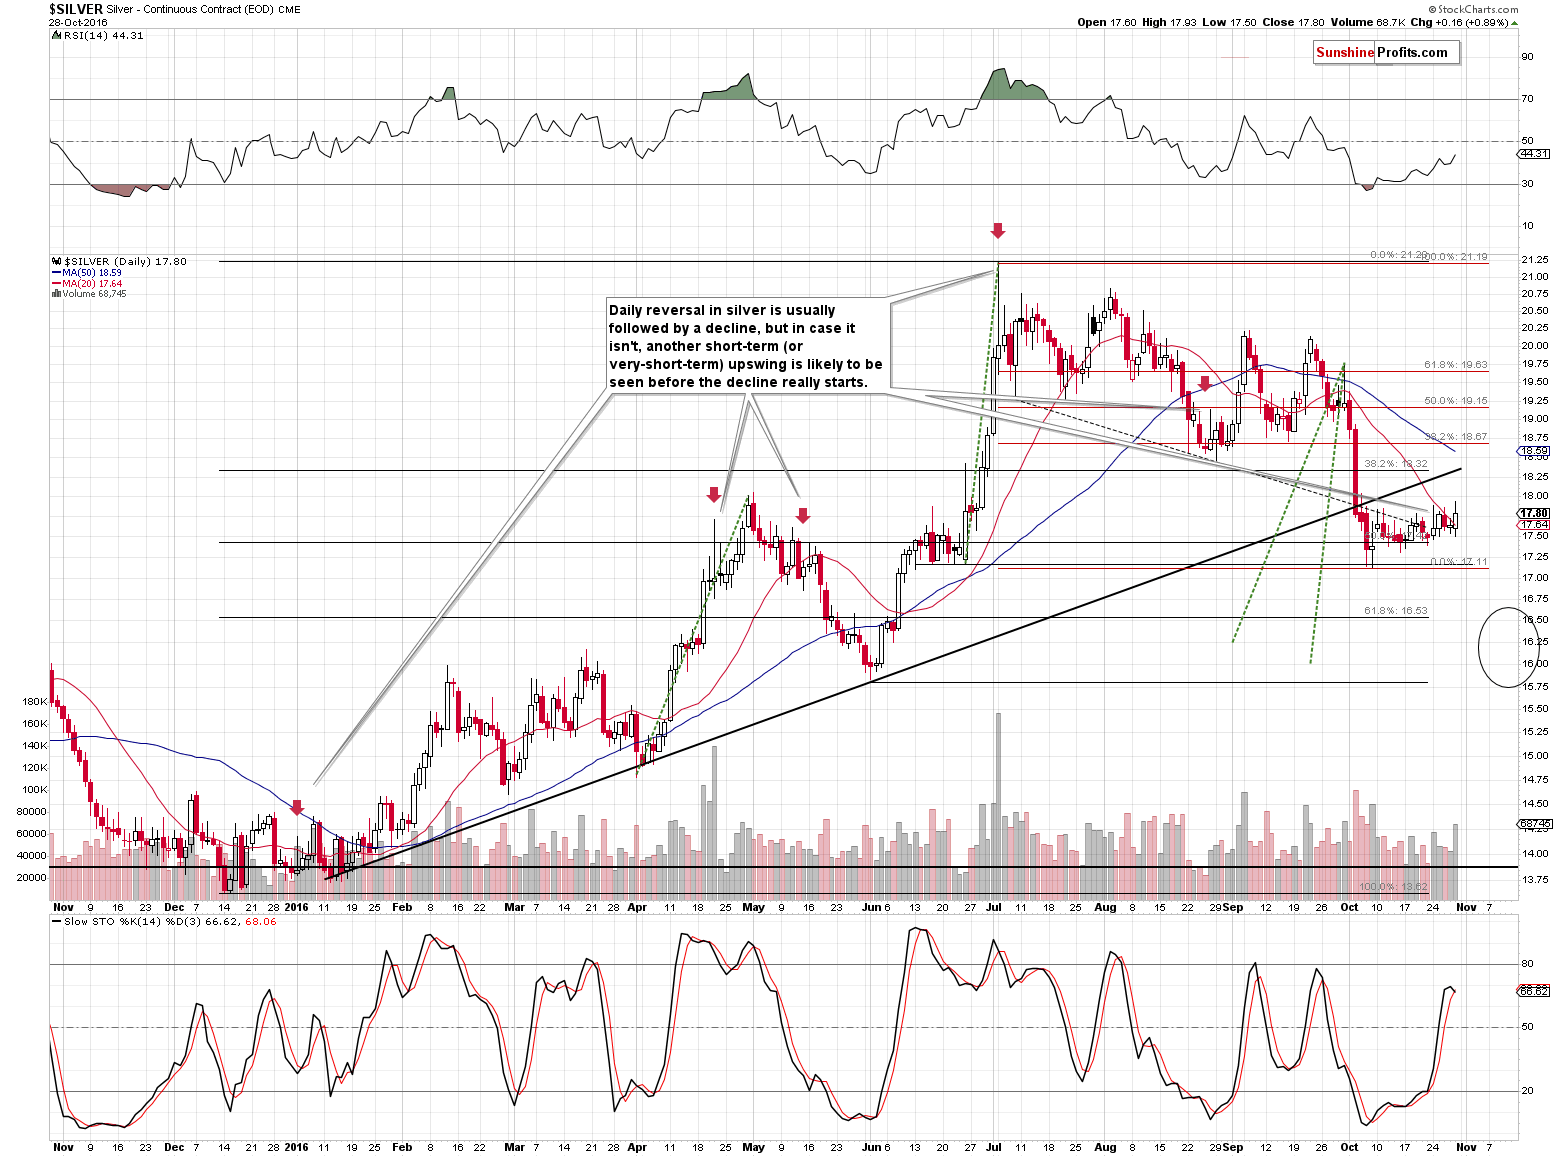Click the $SILVER ticker symbol title
Image resolution: width=1565 pixels, height=1157 pixels.
coord(76,8)
